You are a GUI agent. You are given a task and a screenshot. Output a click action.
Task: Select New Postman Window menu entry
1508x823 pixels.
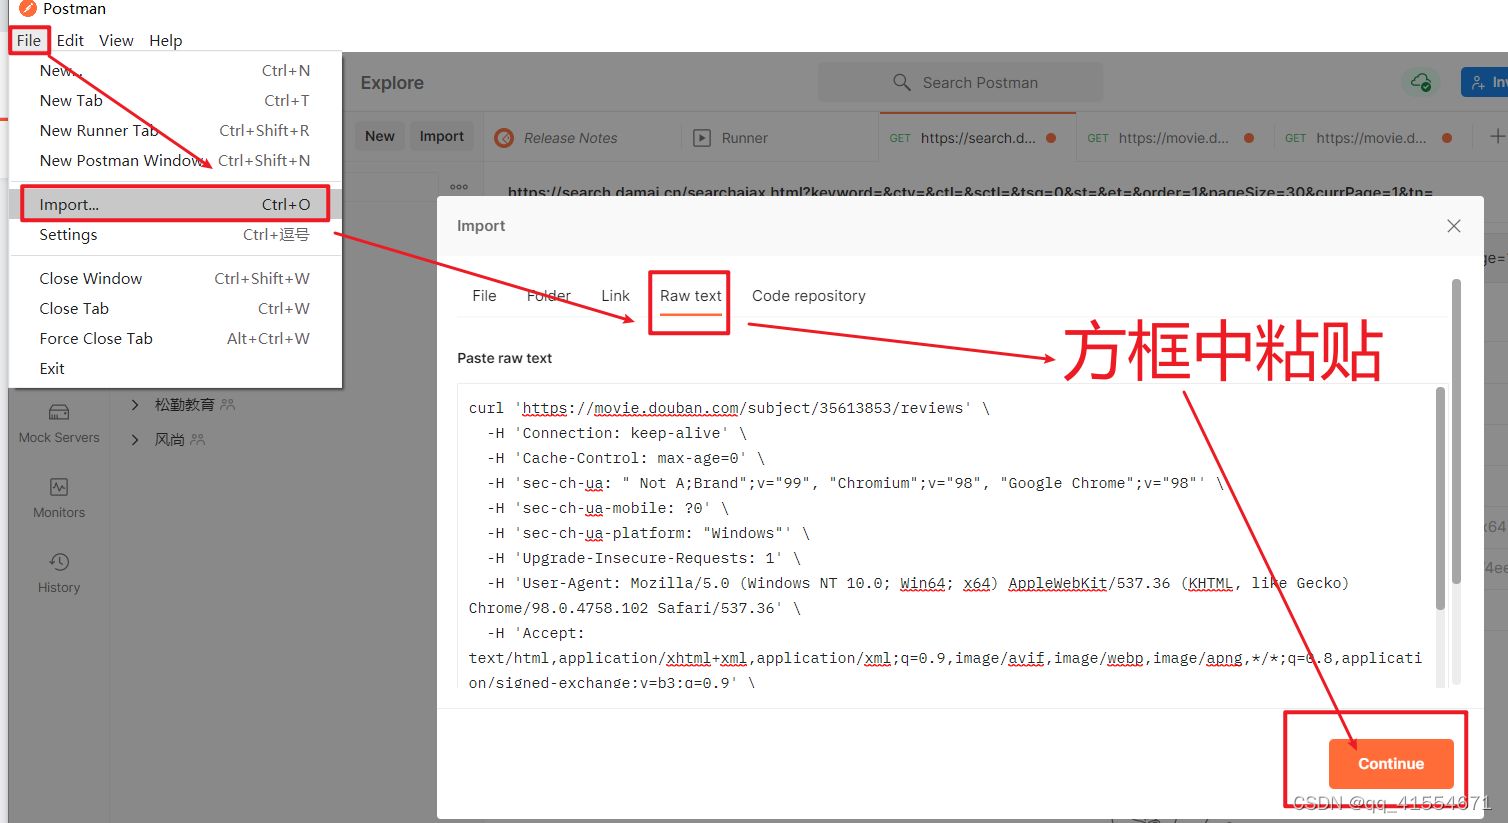click(175, 160)
